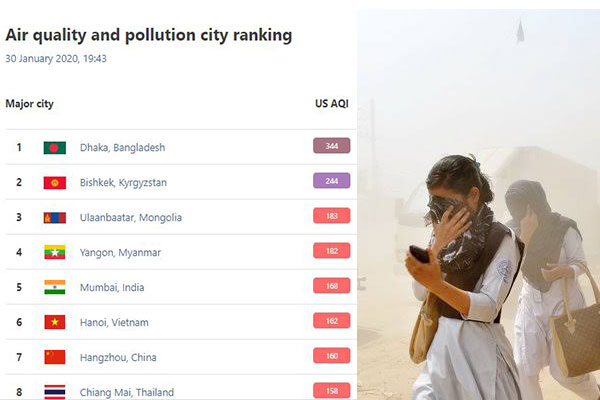Click the red 183 AQI badge
600x400 pixels.
pyautogui.click(x=331, y=216)
